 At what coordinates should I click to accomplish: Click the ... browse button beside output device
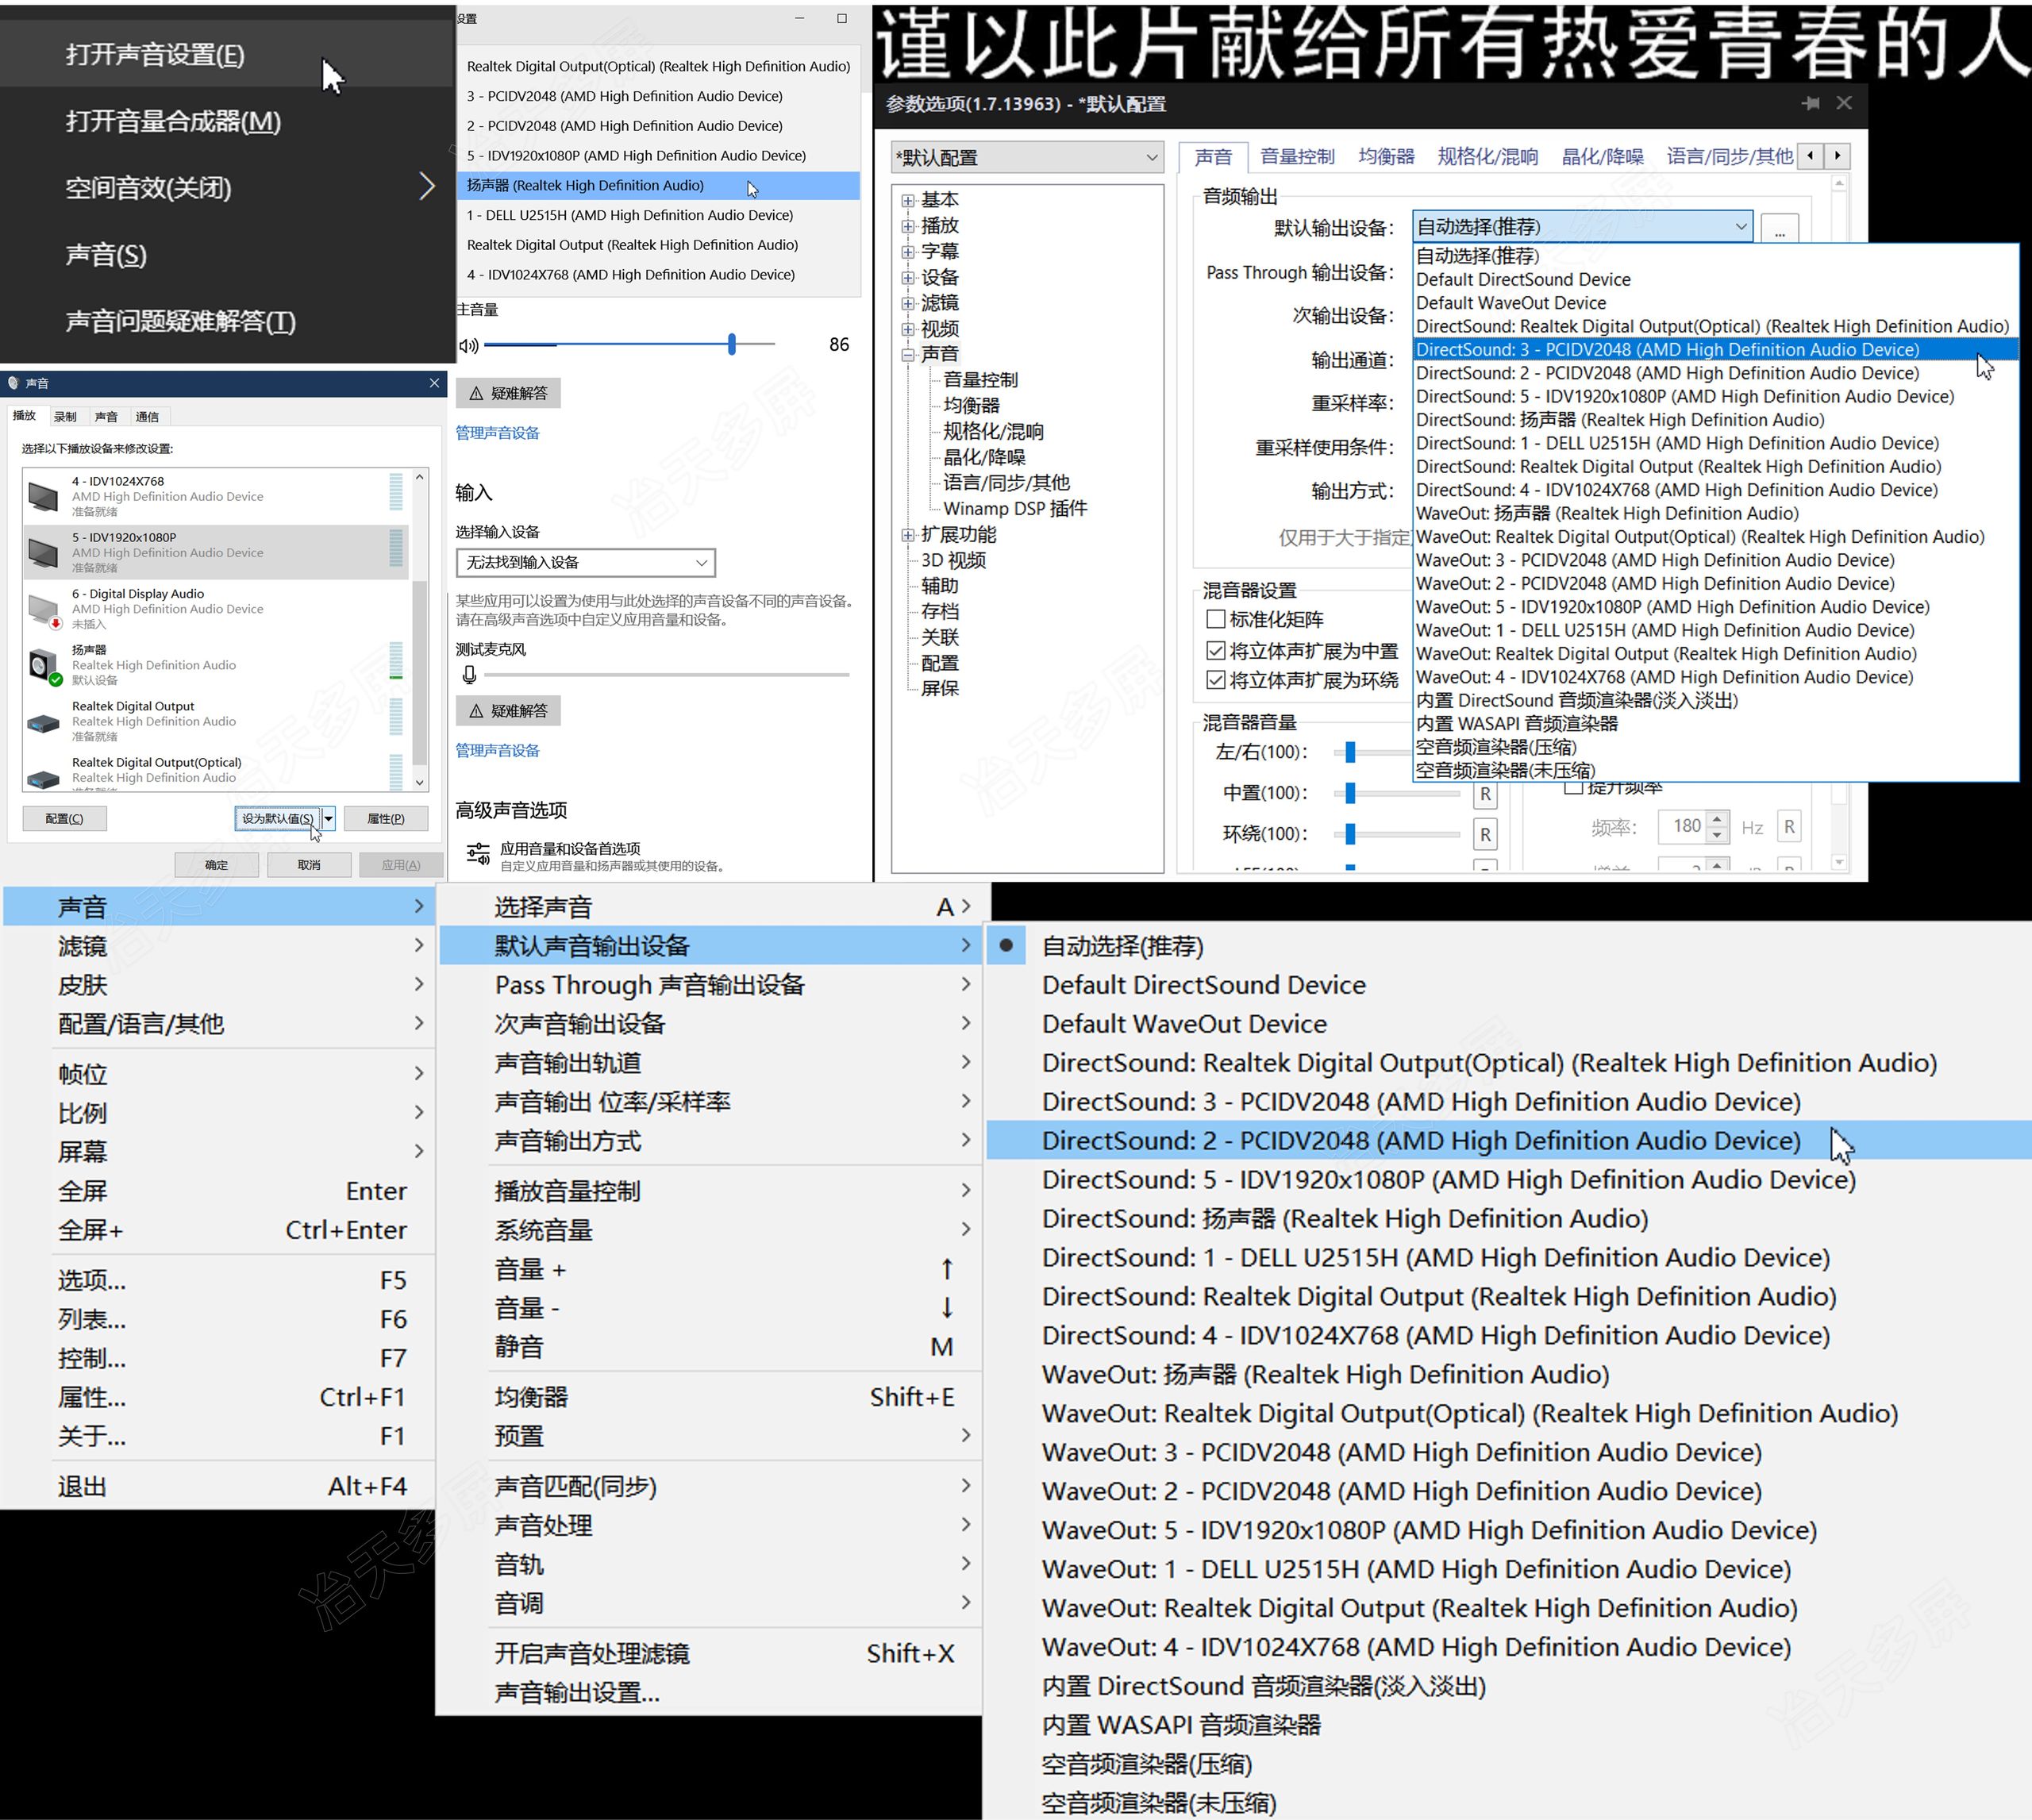(1779, 229)
